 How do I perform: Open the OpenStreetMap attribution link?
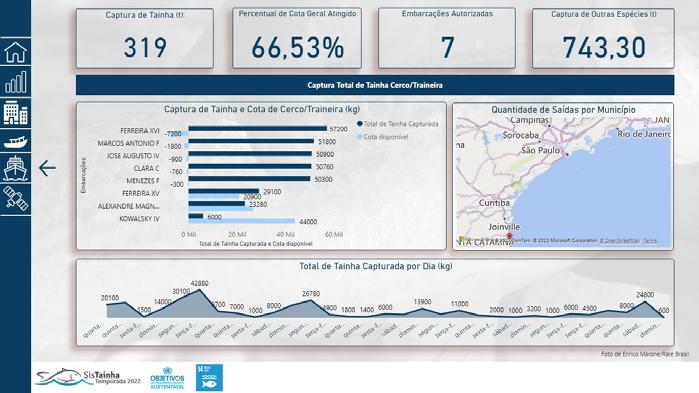pyautogui.click(x=619, y=241)
